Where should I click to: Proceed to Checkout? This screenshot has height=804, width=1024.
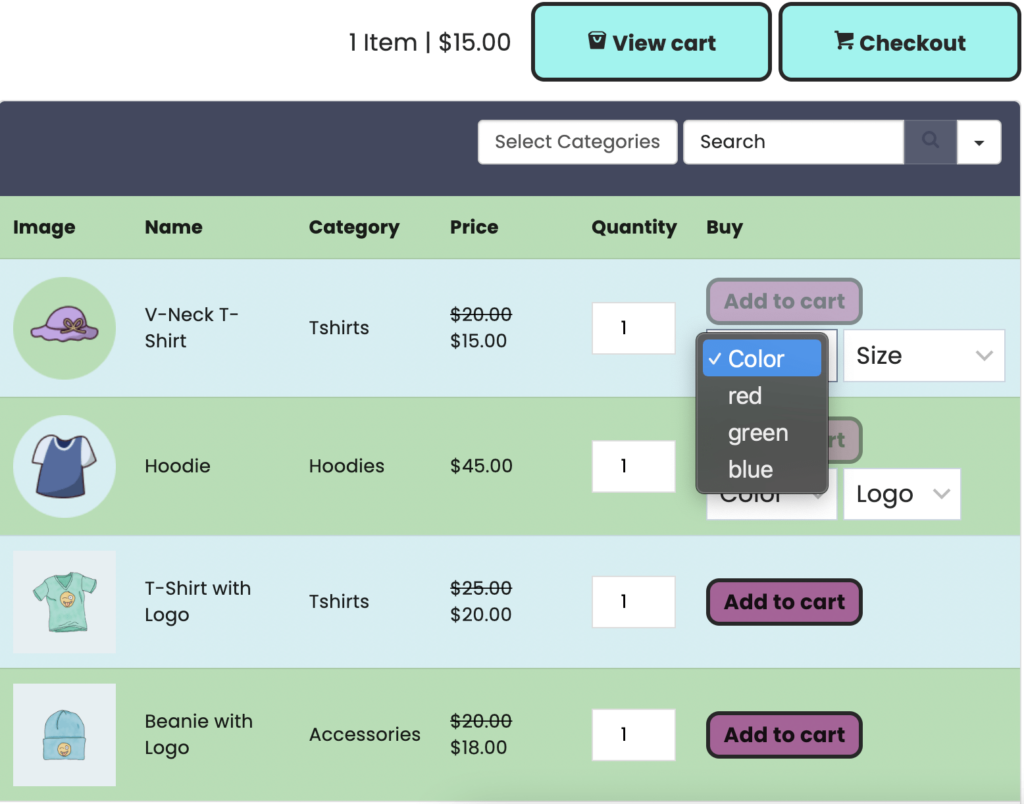pyautogui.click(x=898, y=41)
